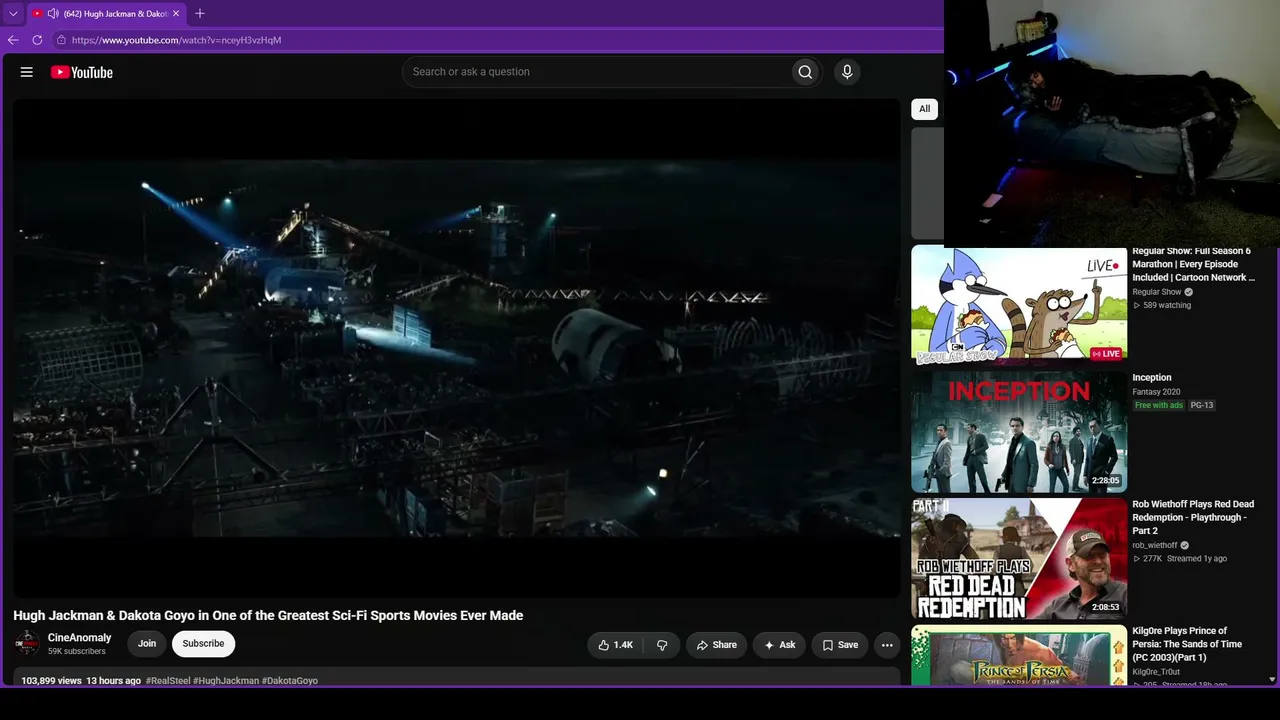This screenshot has height=720, width=1280.
Task: Mute the tab via its speaker icon
Action: (53, 14)
